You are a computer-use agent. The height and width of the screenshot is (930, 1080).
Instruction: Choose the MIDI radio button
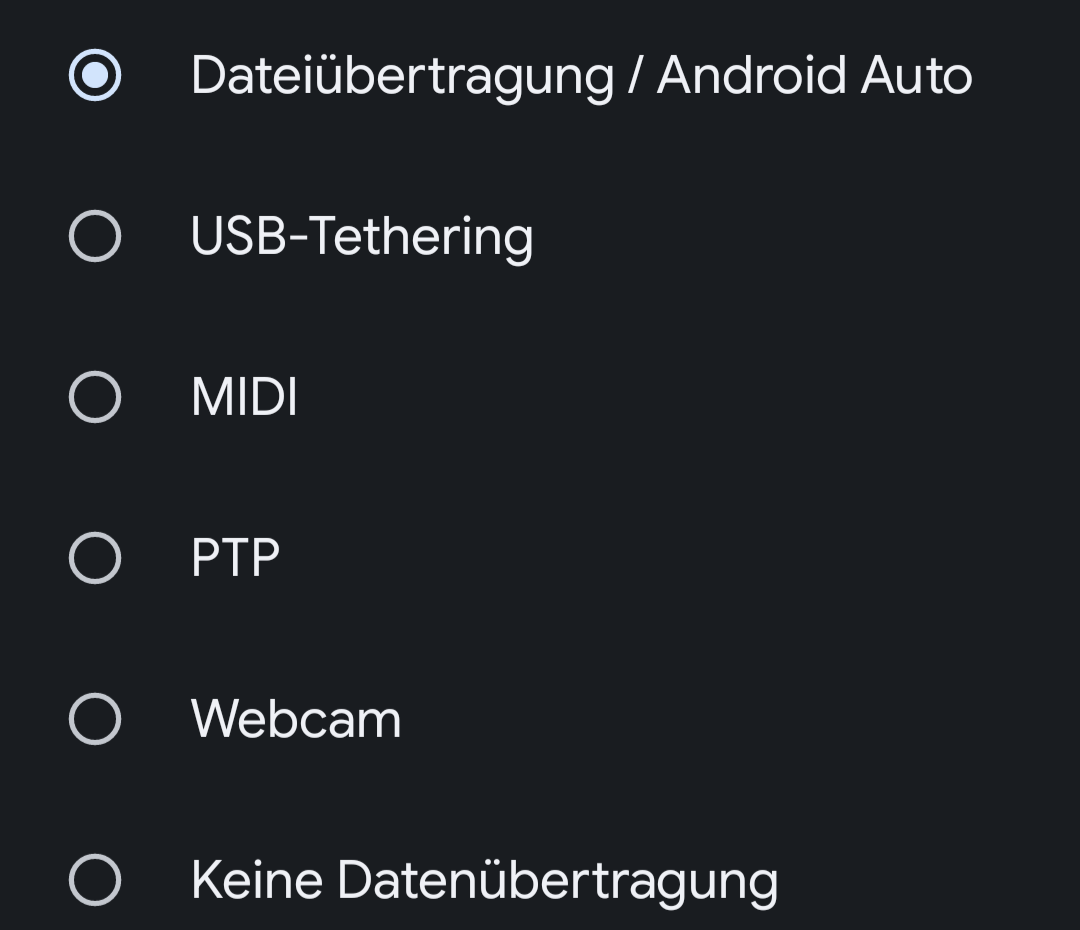95,397
